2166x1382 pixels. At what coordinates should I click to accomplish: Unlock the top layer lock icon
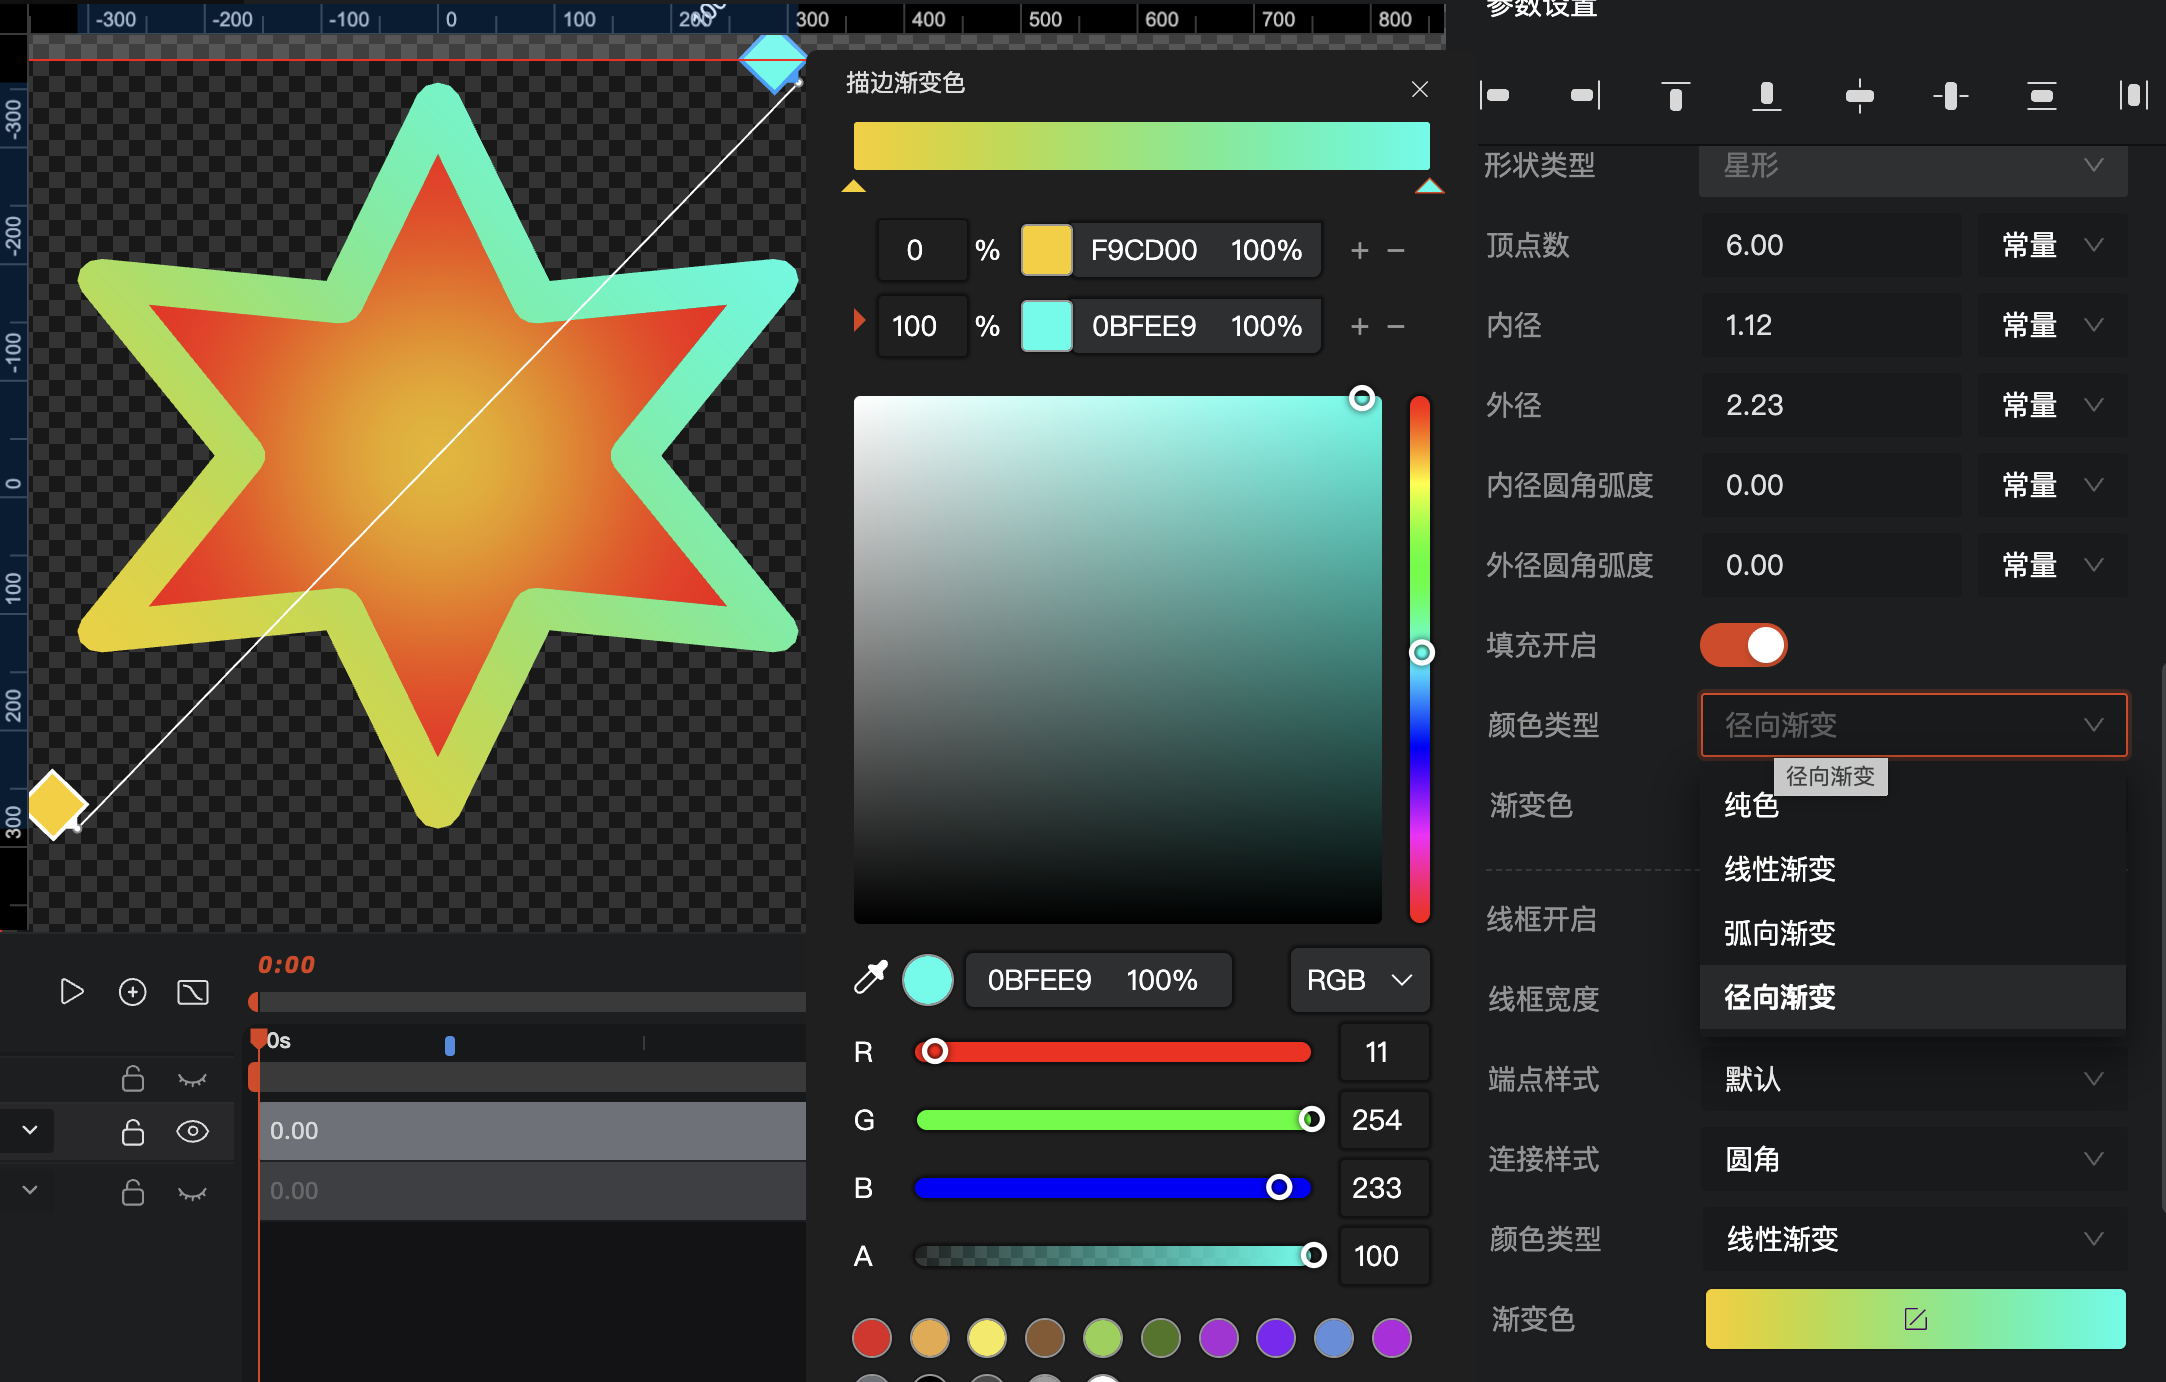coord(132,1079)
